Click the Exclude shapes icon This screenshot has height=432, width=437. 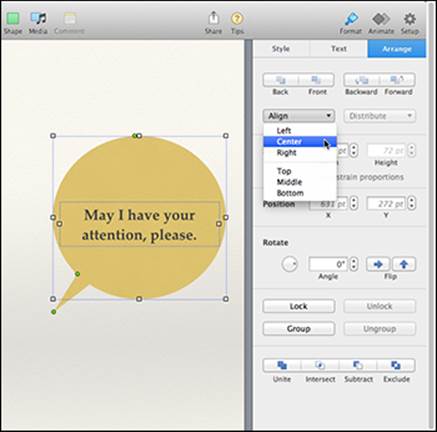(396, 365)
